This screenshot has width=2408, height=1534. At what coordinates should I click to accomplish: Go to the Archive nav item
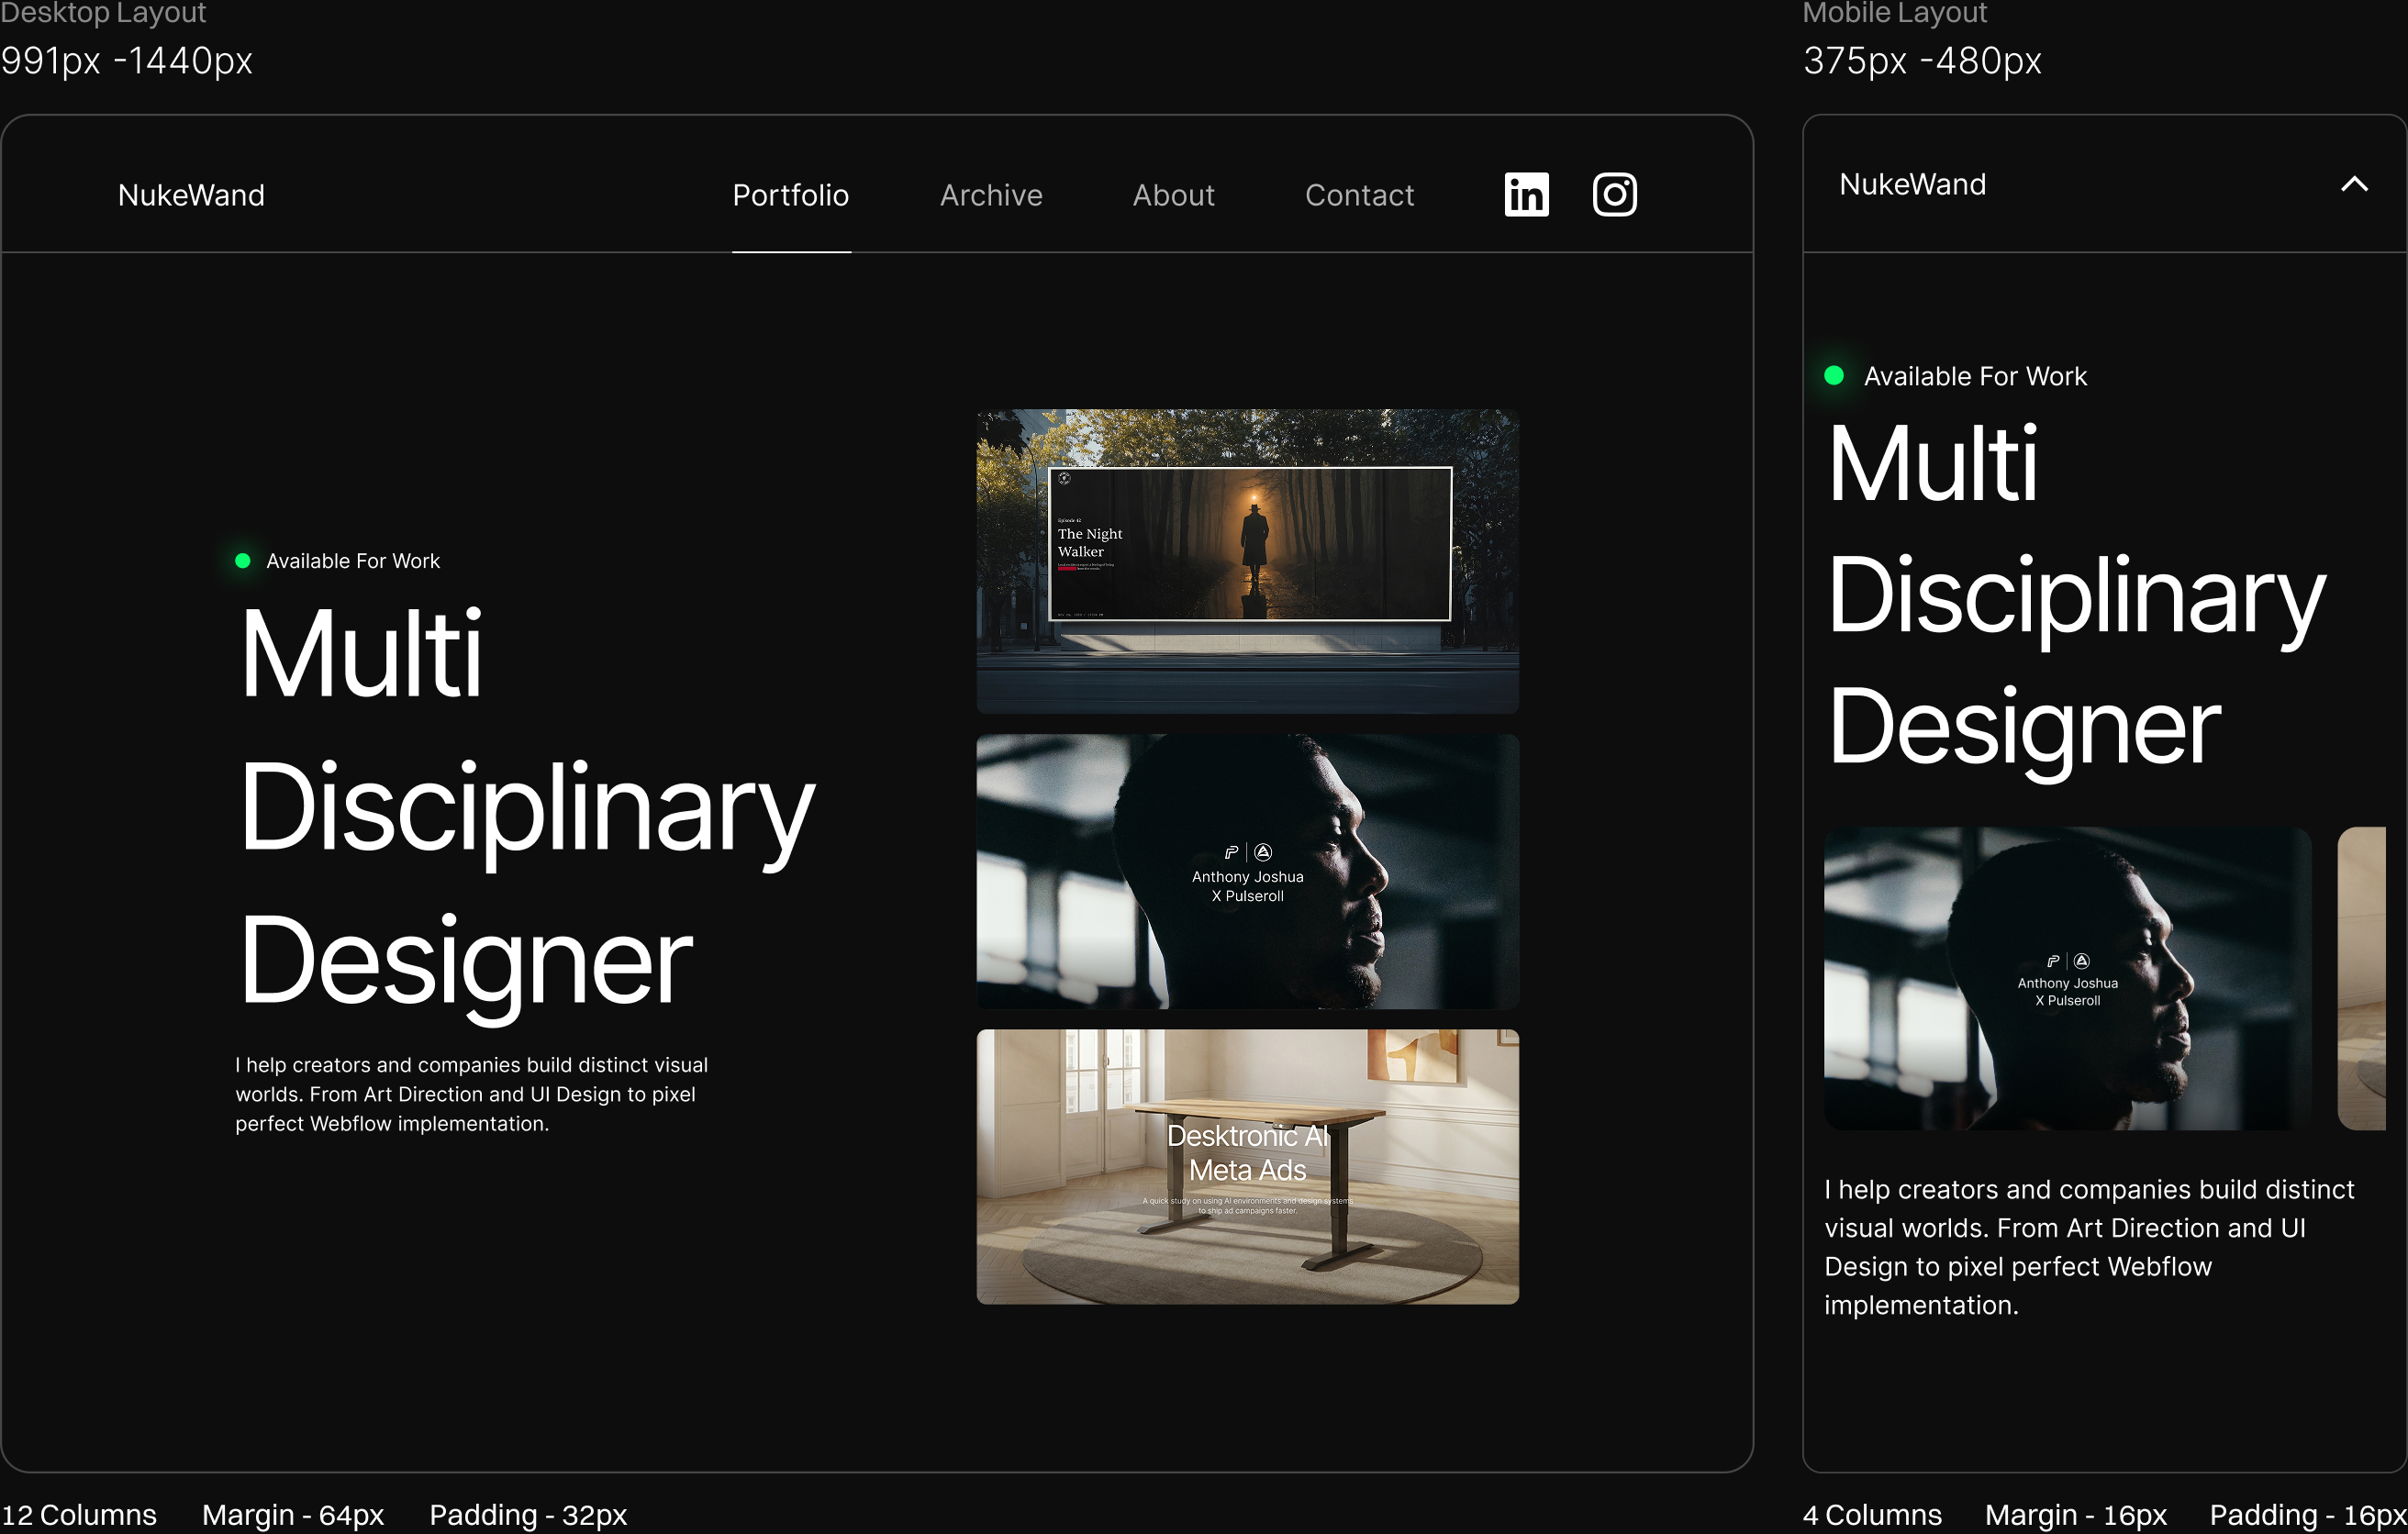tap(991, 195)
